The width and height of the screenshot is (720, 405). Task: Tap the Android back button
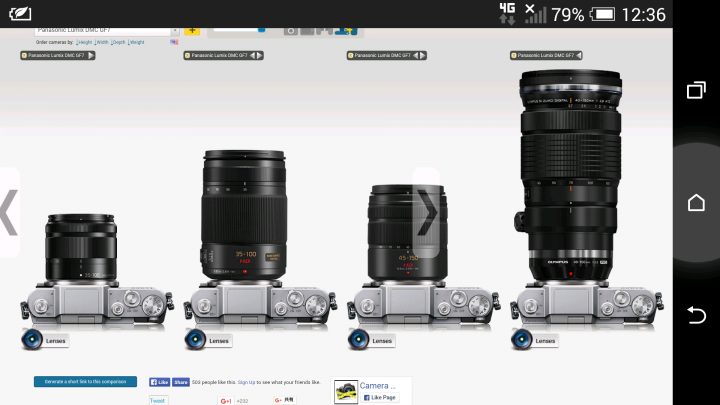click(696, 315)
